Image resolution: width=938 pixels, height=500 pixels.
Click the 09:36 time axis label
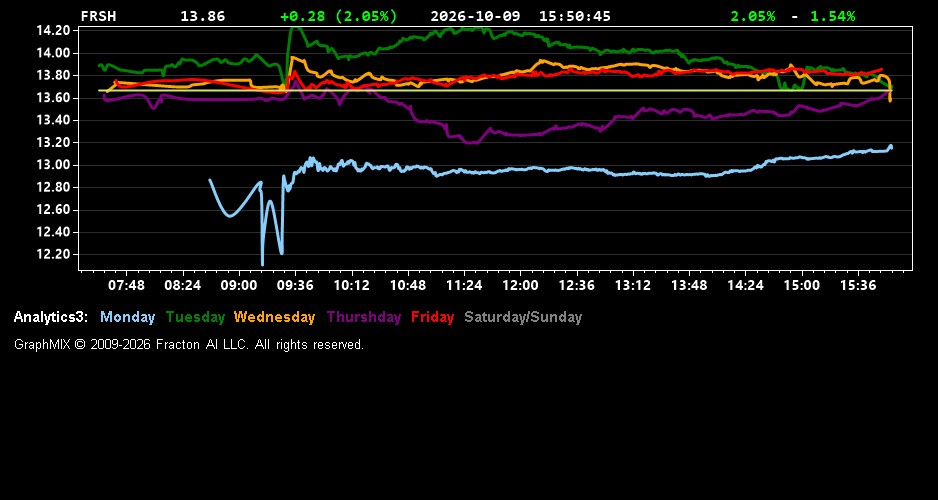295,286
